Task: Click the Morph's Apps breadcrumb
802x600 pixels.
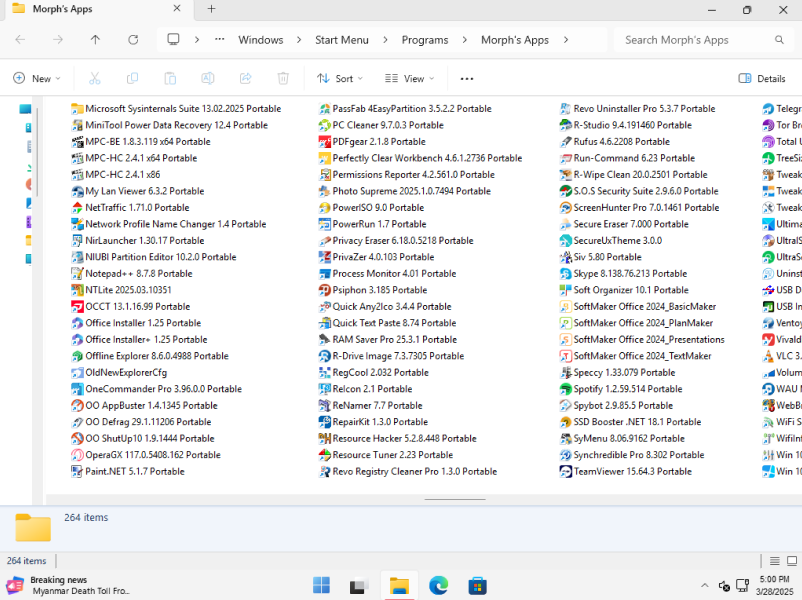Action: pos(515,39)
